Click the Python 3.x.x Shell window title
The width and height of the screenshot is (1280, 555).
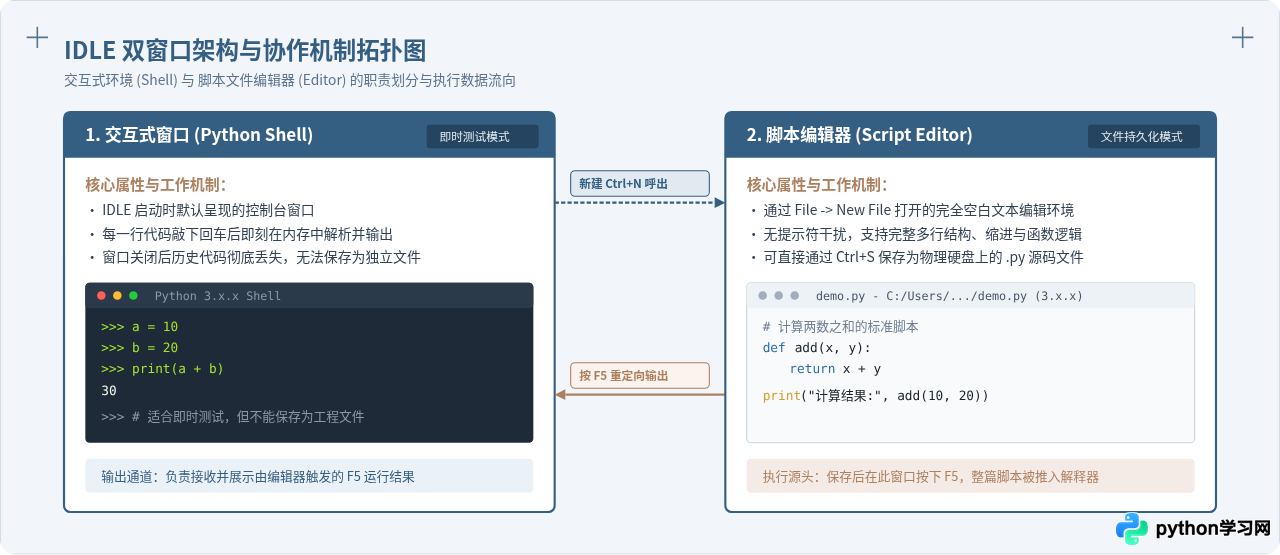click(218, 296)
